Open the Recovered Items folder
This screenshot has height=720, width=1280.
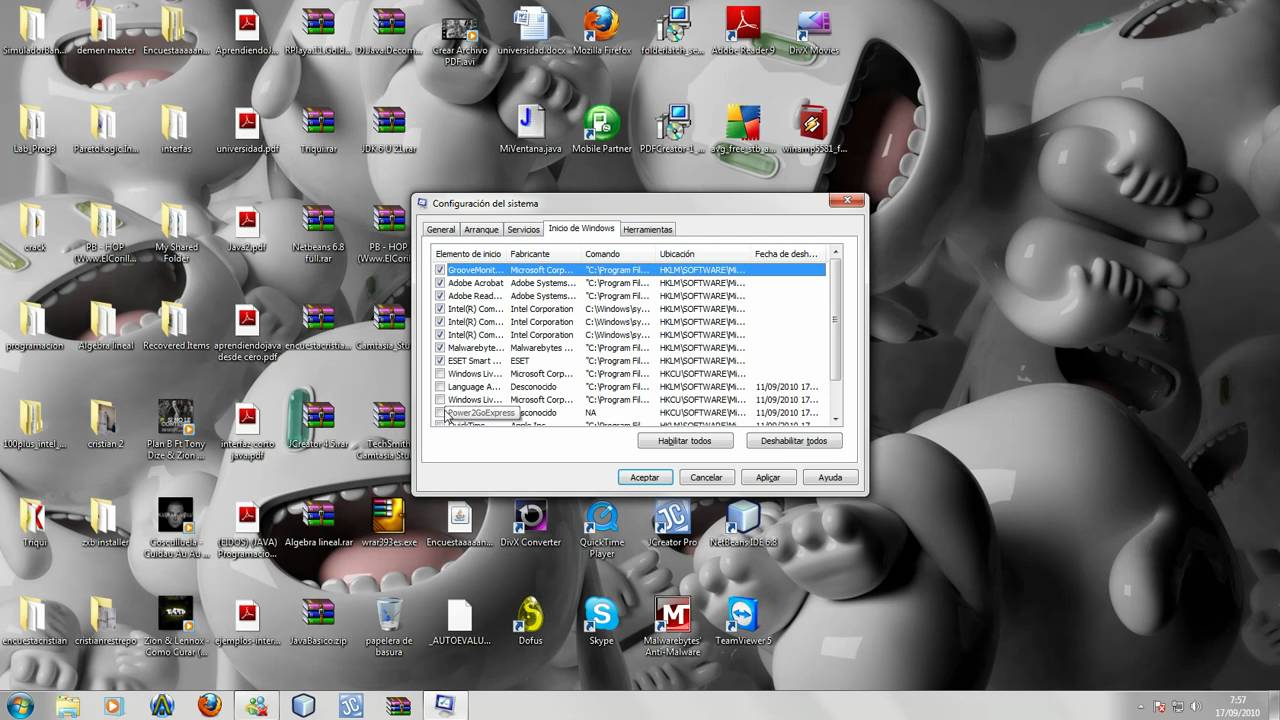coord(176,324)
